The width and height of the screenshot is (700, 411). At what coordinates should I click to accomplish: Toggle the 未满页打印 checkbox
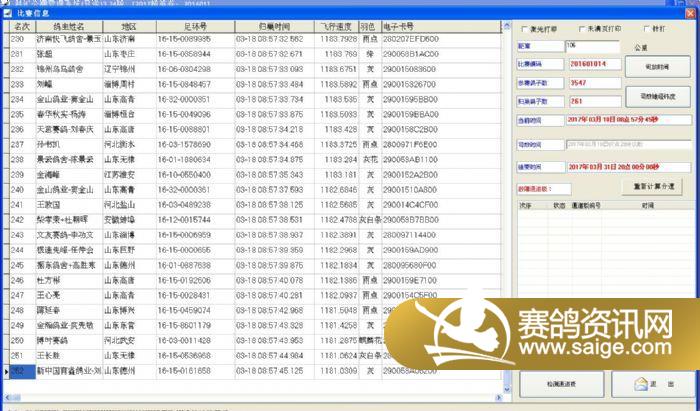coord(580,29)
